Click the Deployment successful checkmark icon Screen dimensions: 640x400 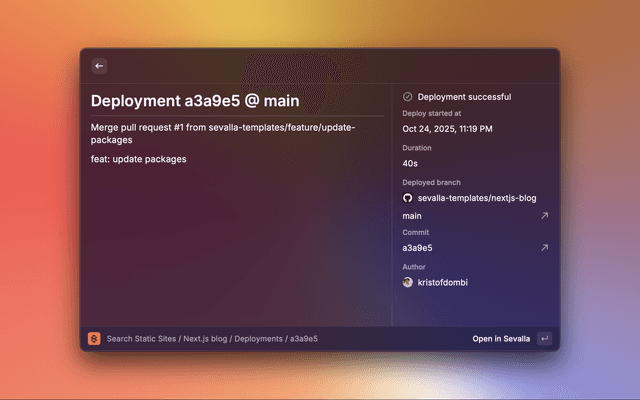pyautogui.click(x=408, y=97)
